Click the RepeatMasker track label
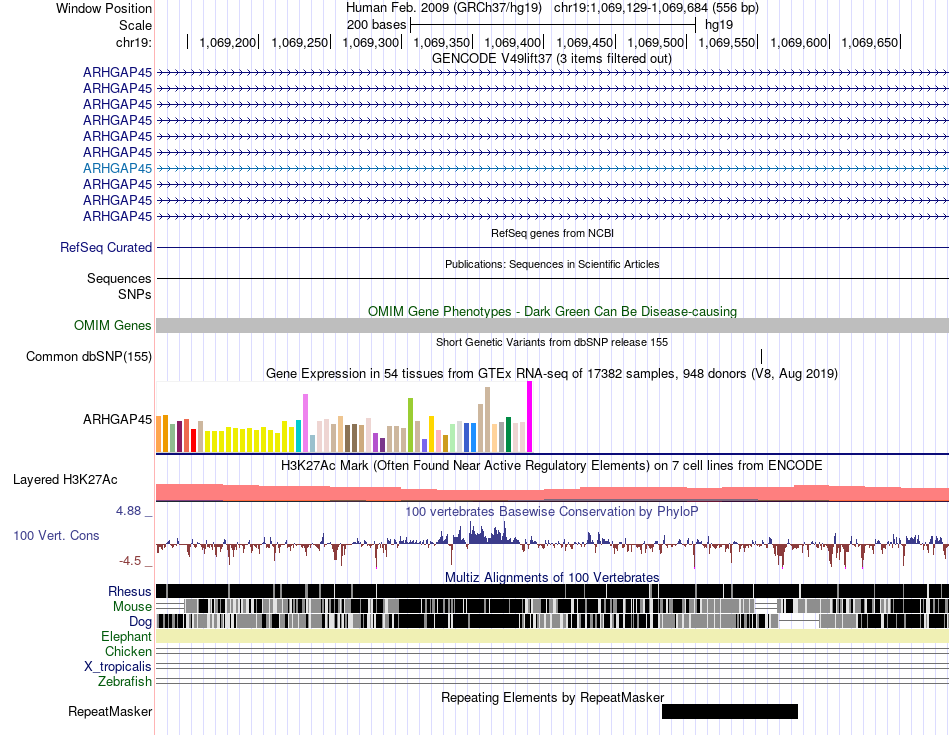Image resolution: width=950 pixels, height=735 pixels. point(110,712)
